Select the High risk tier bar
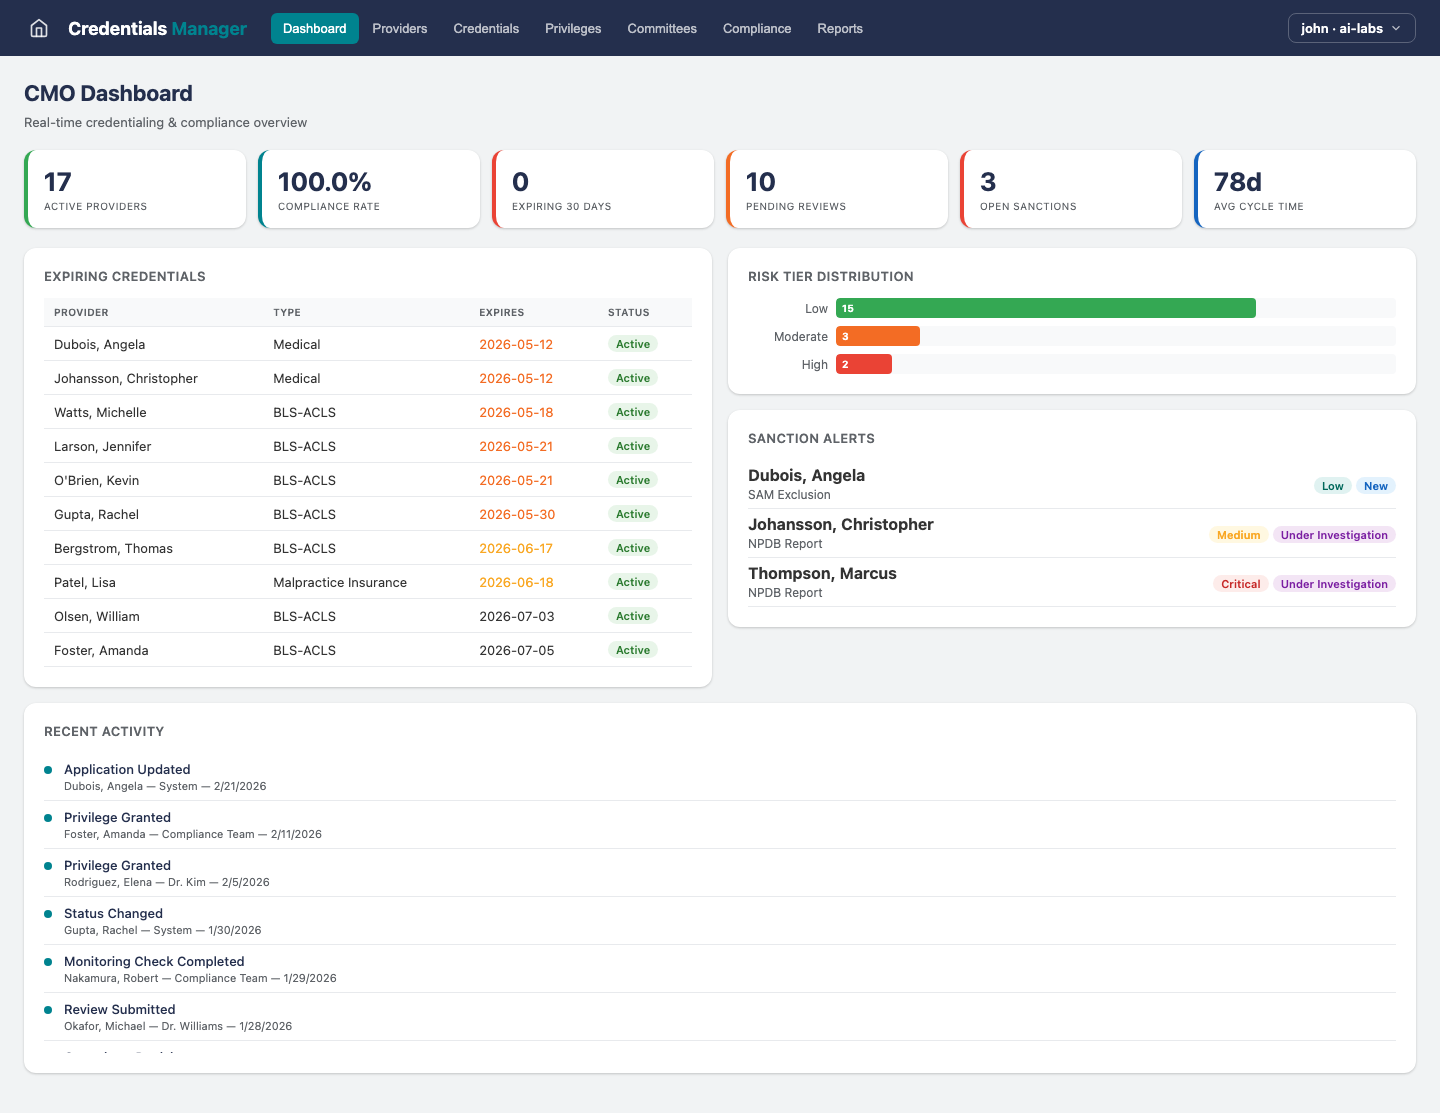Screen dimensions: 1440x1113 tap(863, 364)
